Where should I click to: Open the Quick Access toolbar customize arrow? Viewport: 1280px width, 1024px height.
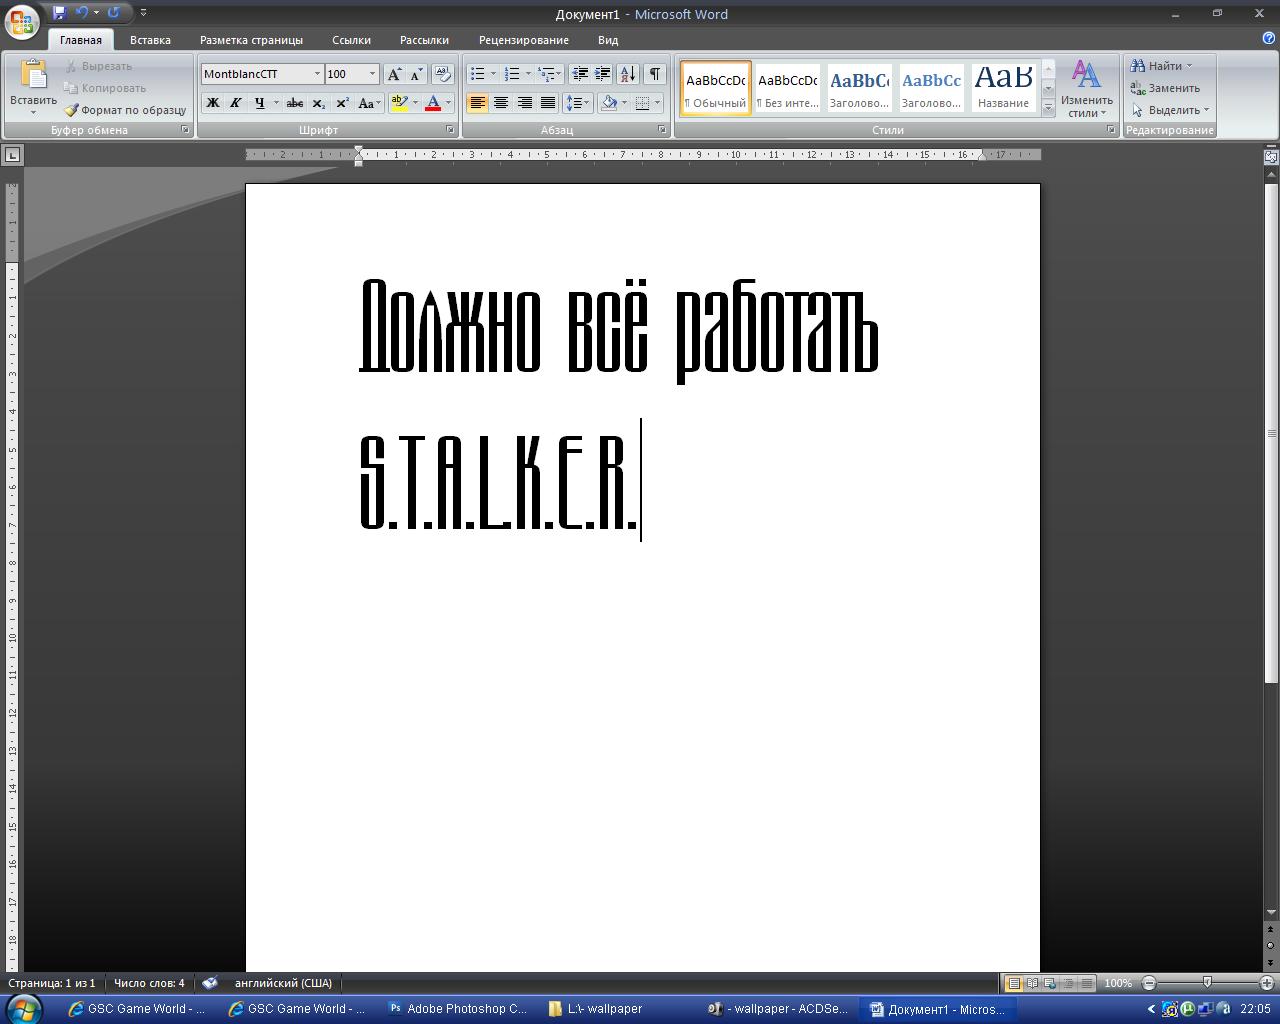coord(144,13)
